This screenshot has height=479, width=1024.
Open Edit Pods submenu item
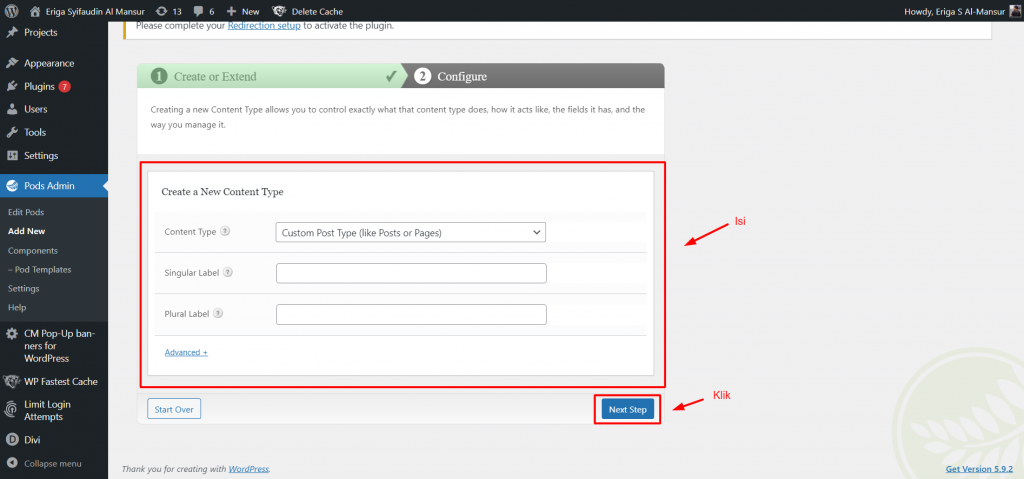click(x=26, y=212)
